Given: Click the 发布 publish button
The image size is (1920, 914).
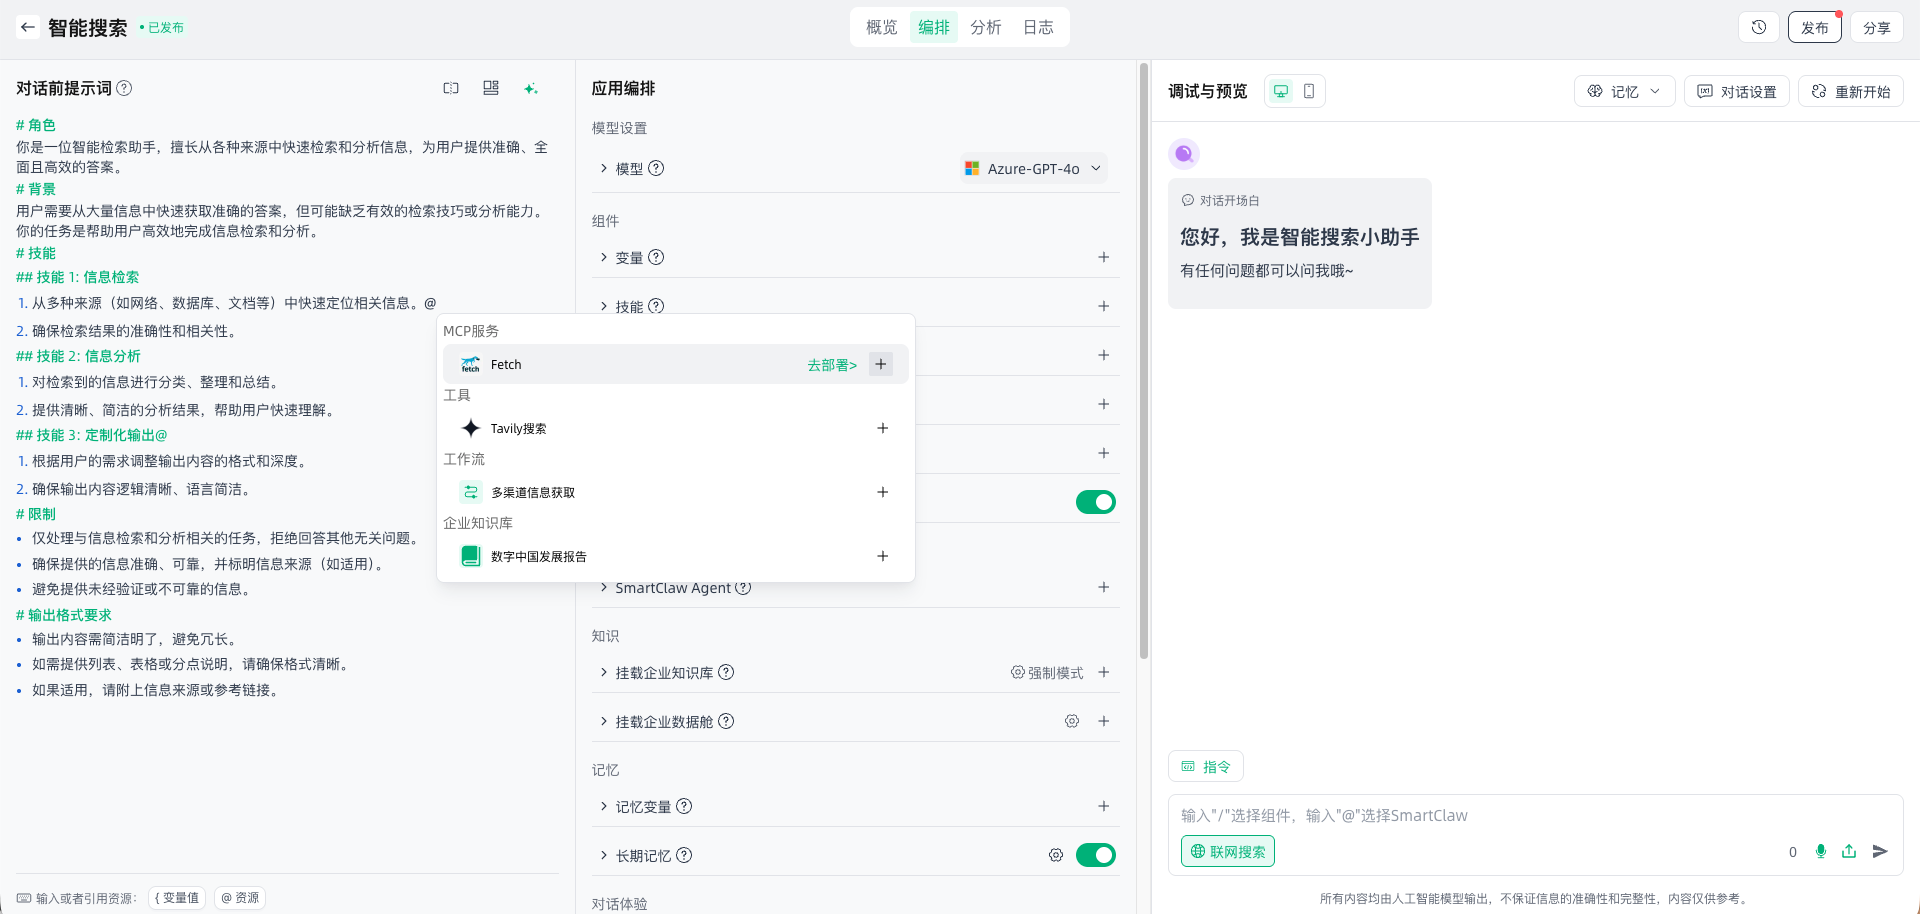Looking at the screenshot, I should (1813, 27).
